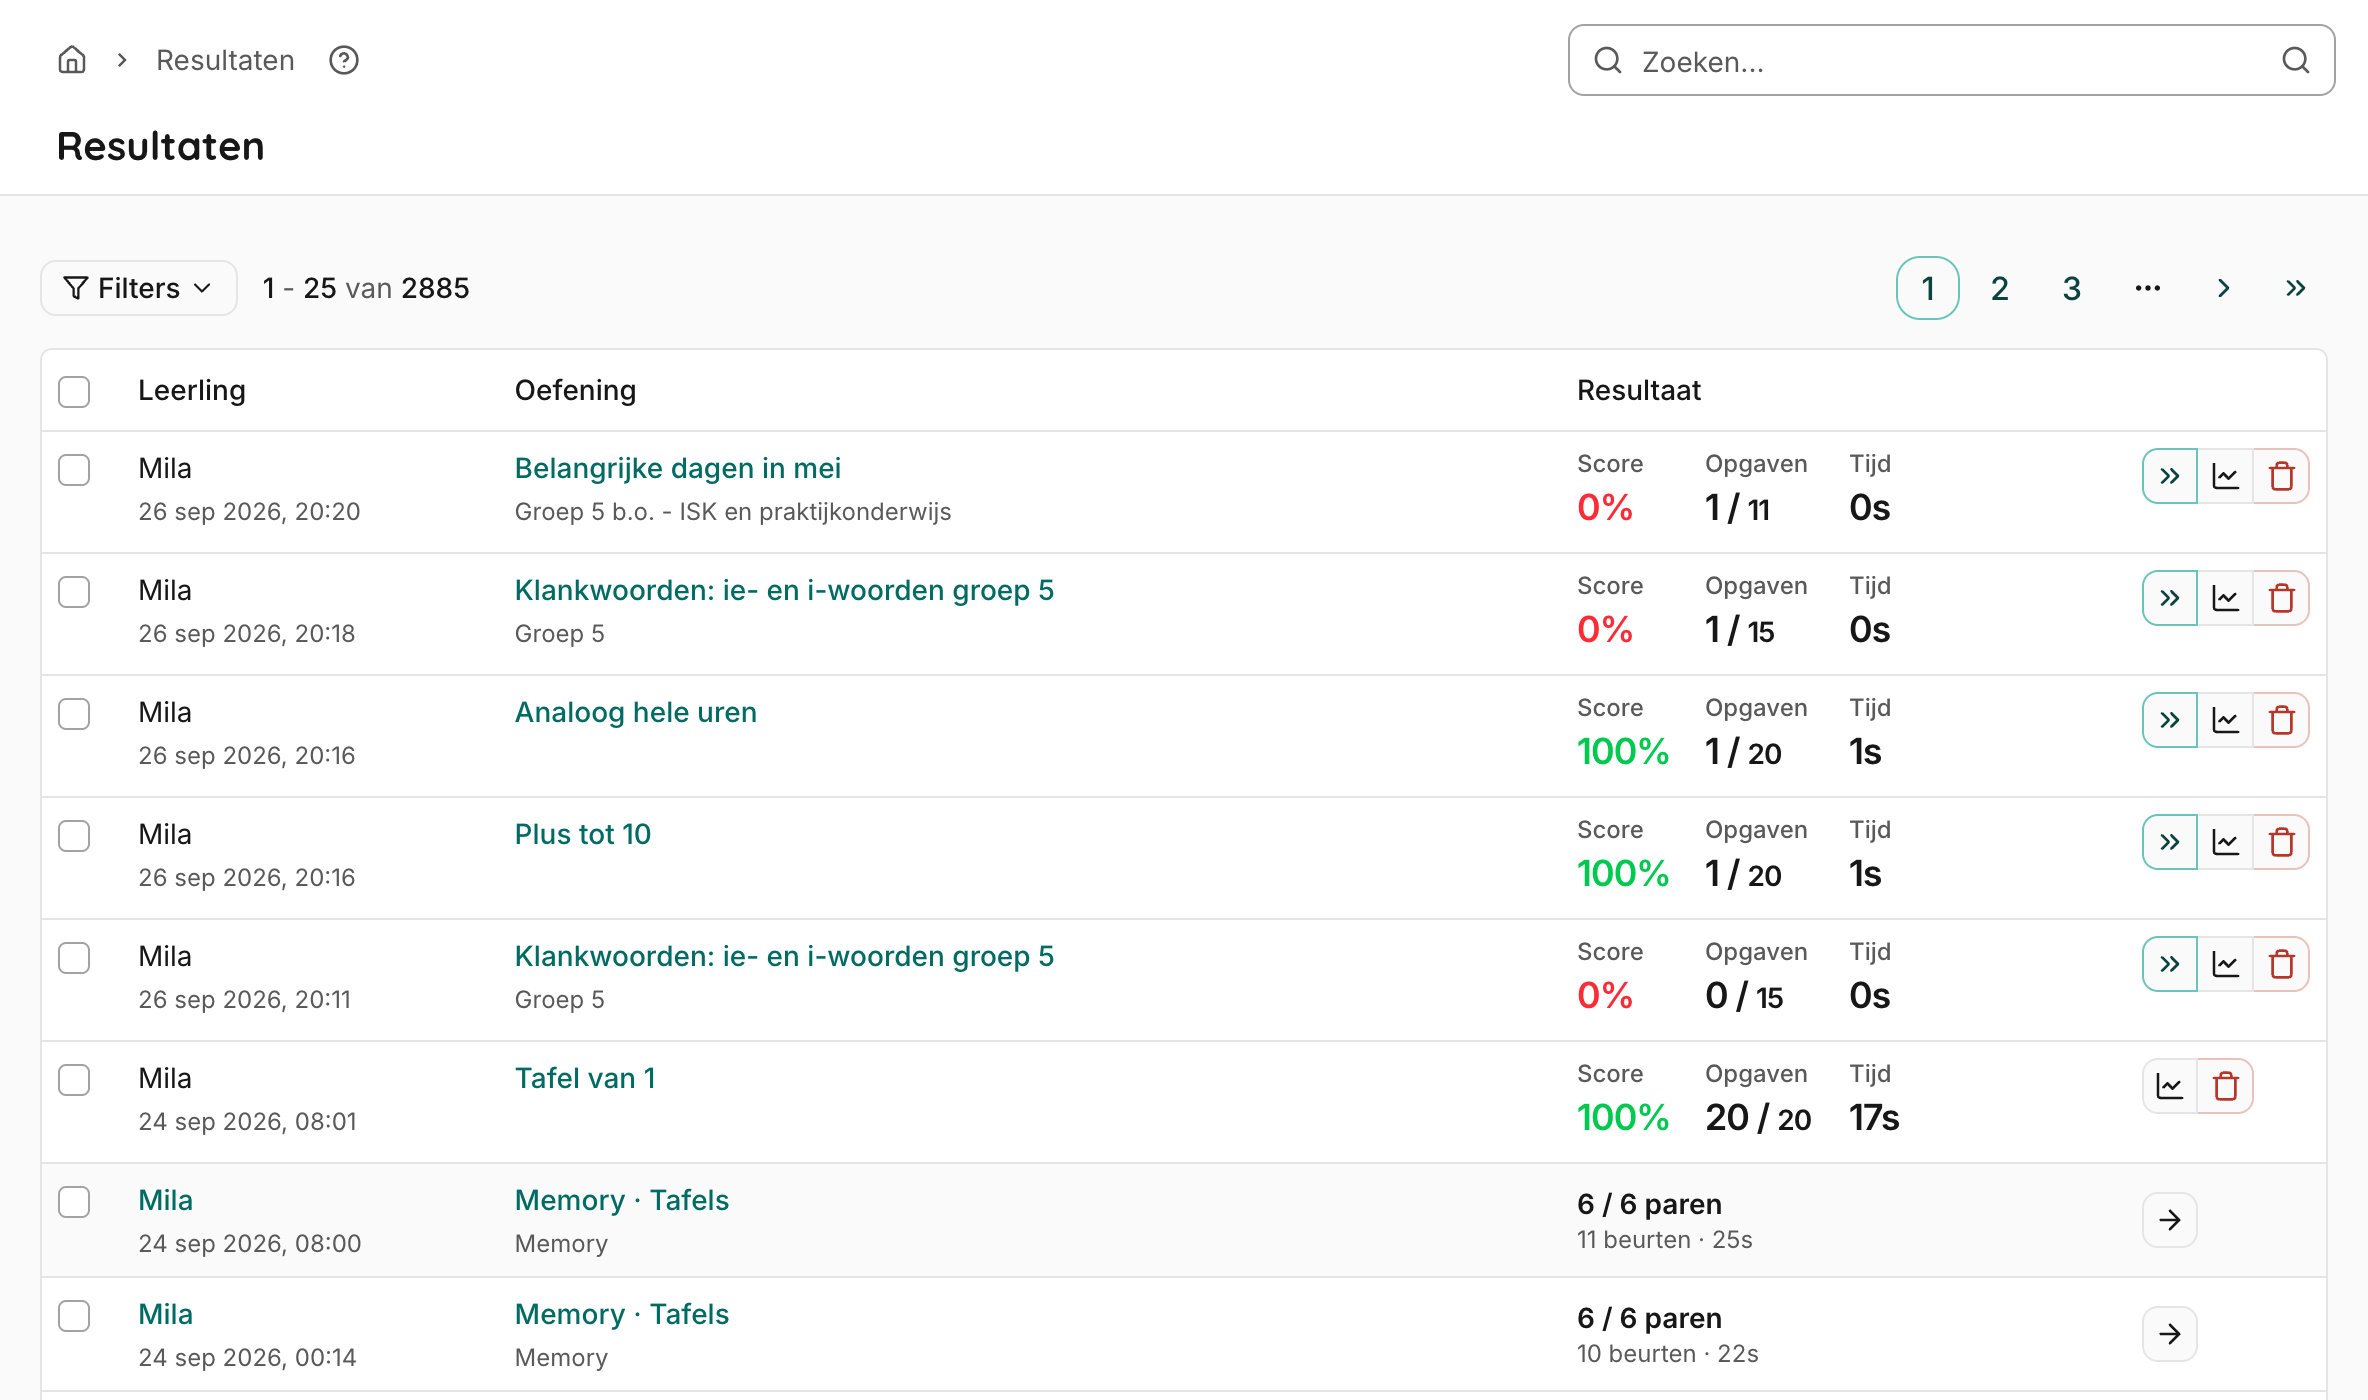Go to home via breadcrumb house icon
2368x1400 pixels.
(72, 60)
